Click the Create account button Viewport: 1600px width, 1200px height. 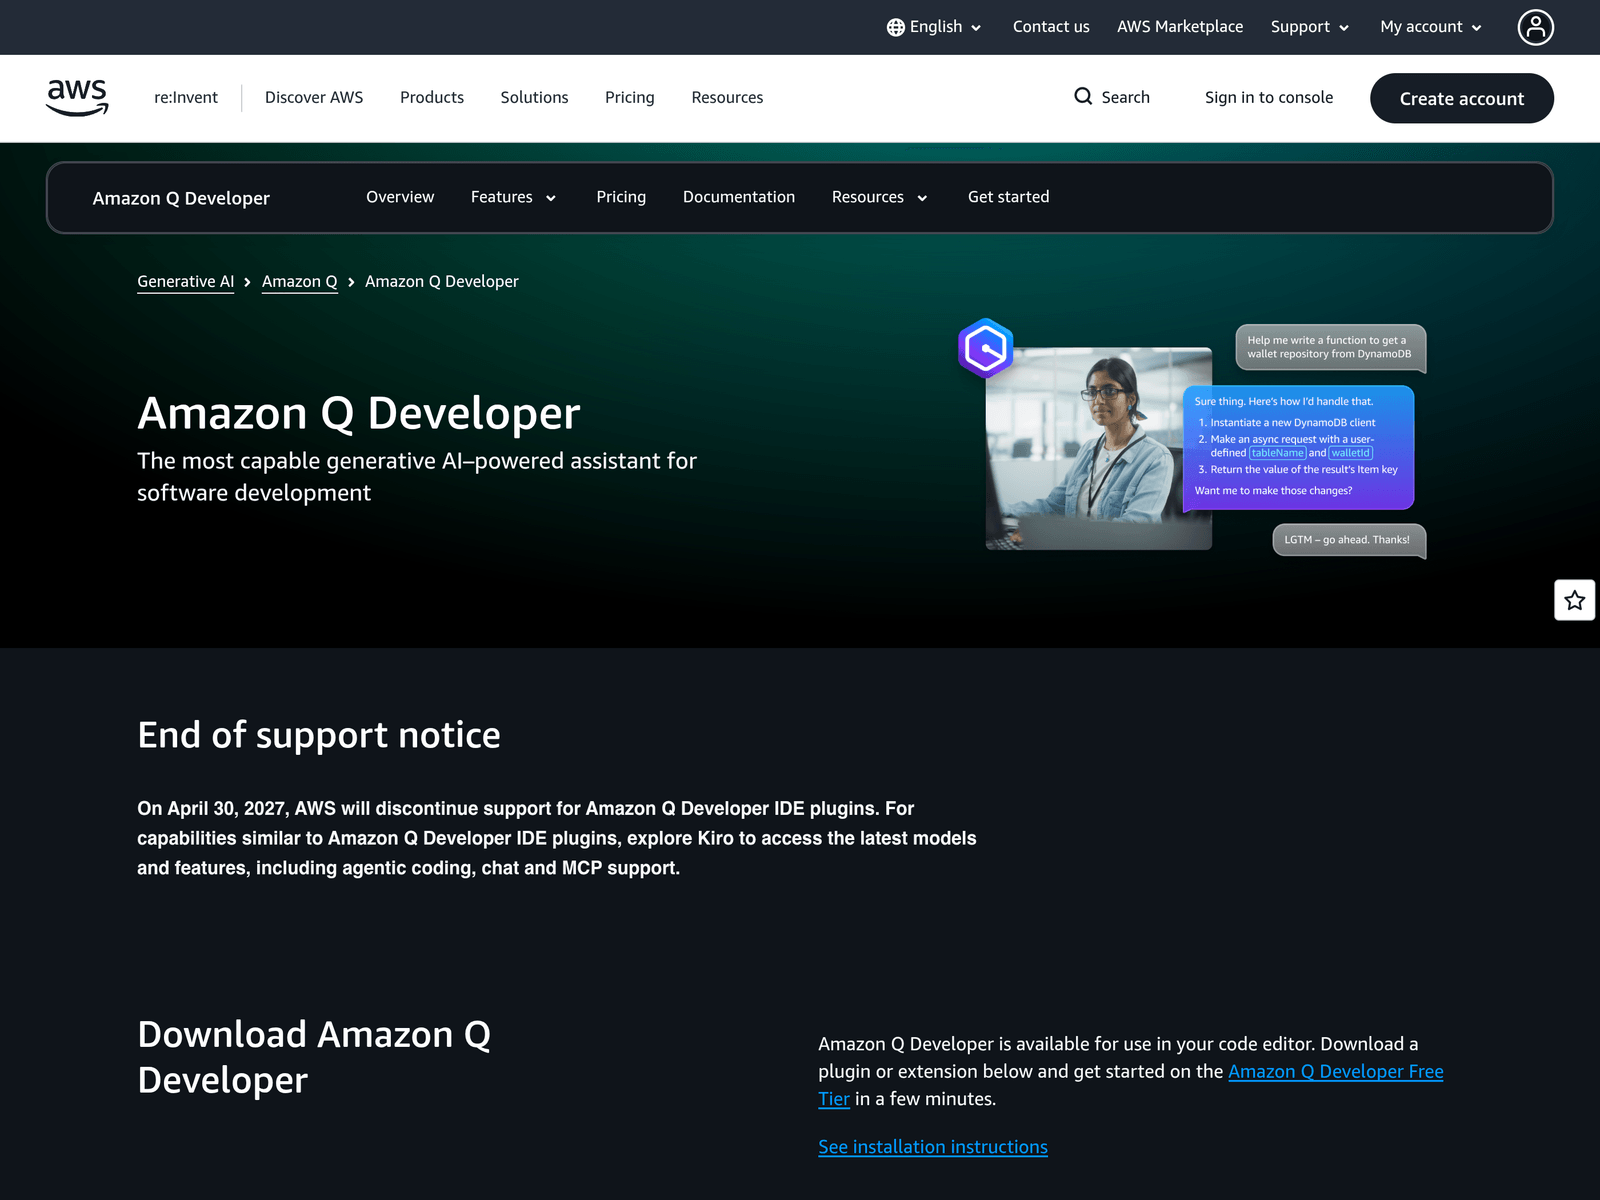click(1462, 98)
